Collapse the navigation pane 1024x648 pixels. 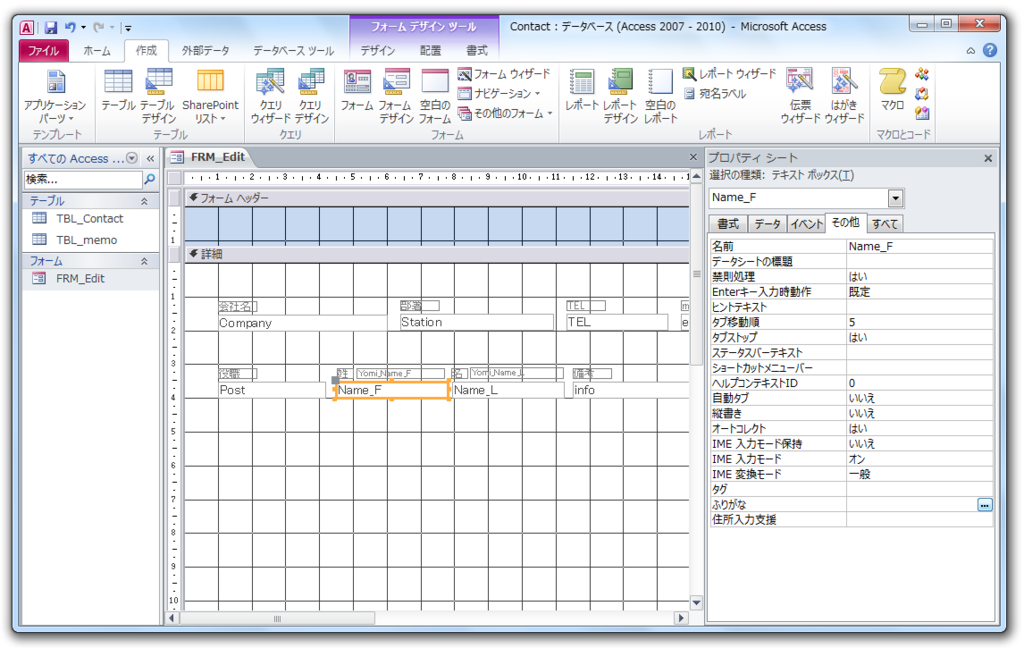(150, 158)
